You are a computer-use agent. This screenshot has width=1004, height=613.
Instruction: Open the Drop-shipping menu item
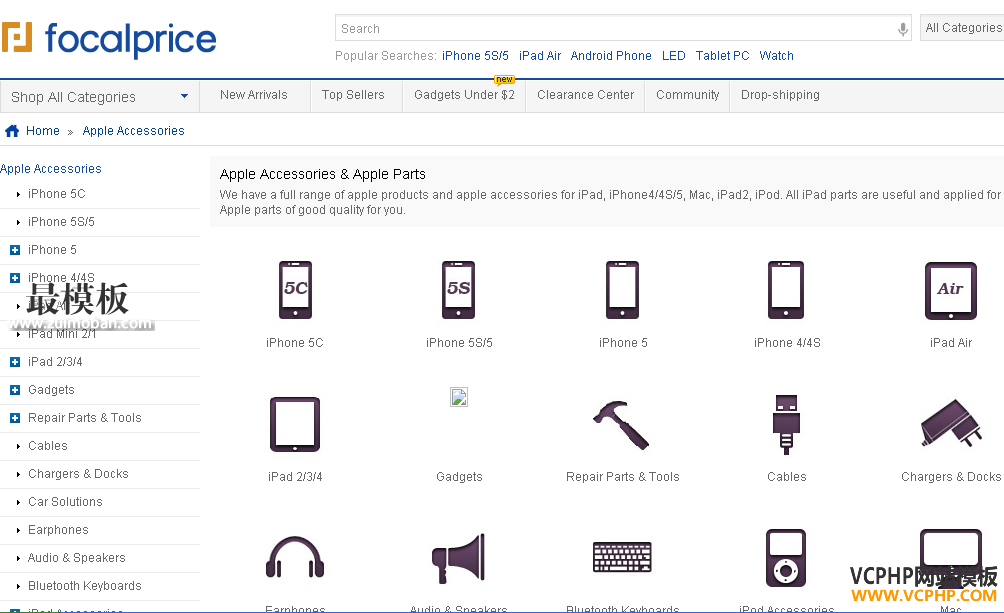tap(780, 95)
